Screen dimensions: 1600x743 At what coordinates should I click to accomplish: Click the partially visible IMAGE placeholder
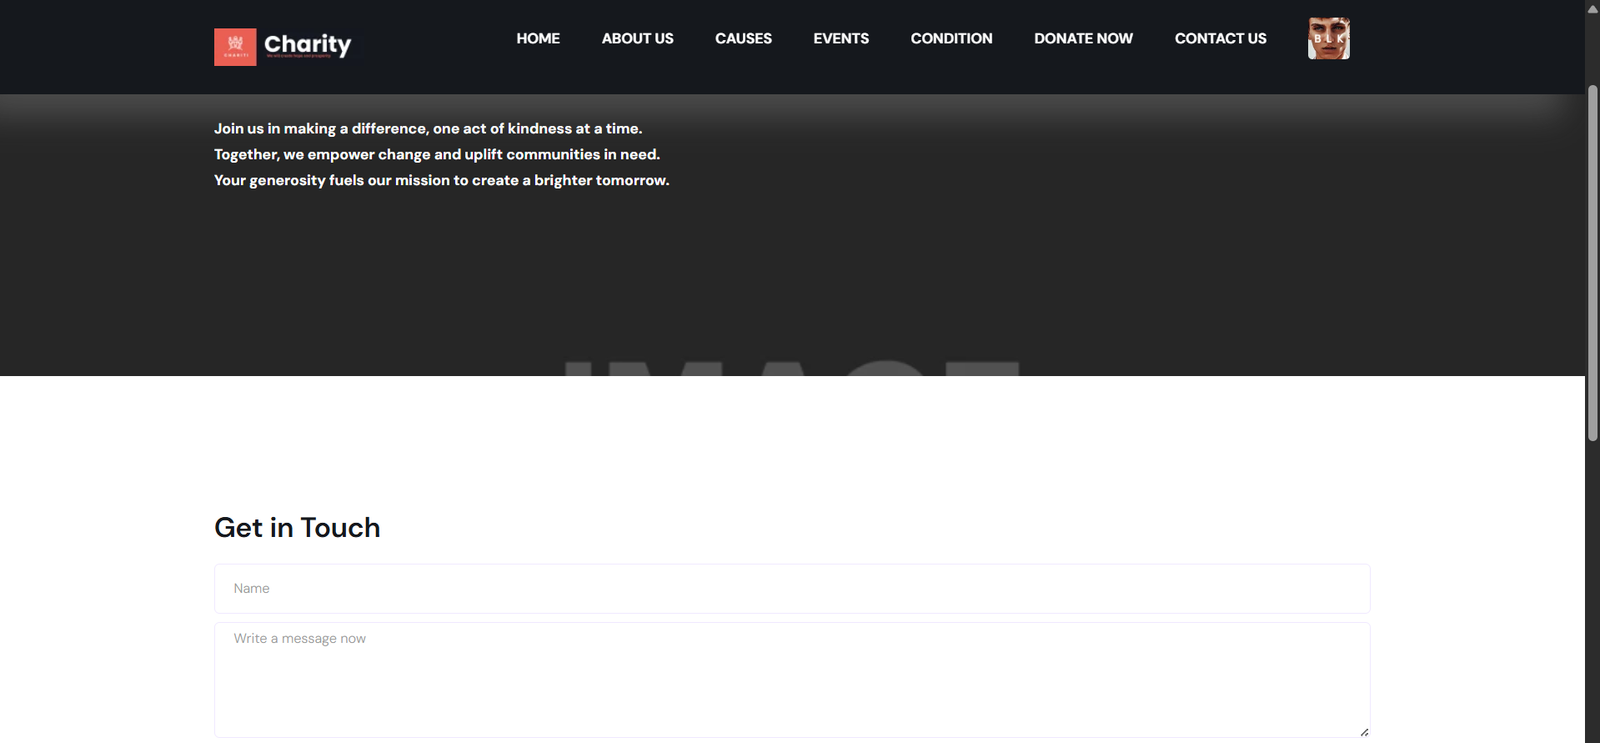pyautogui.click(x=791, y=367)
